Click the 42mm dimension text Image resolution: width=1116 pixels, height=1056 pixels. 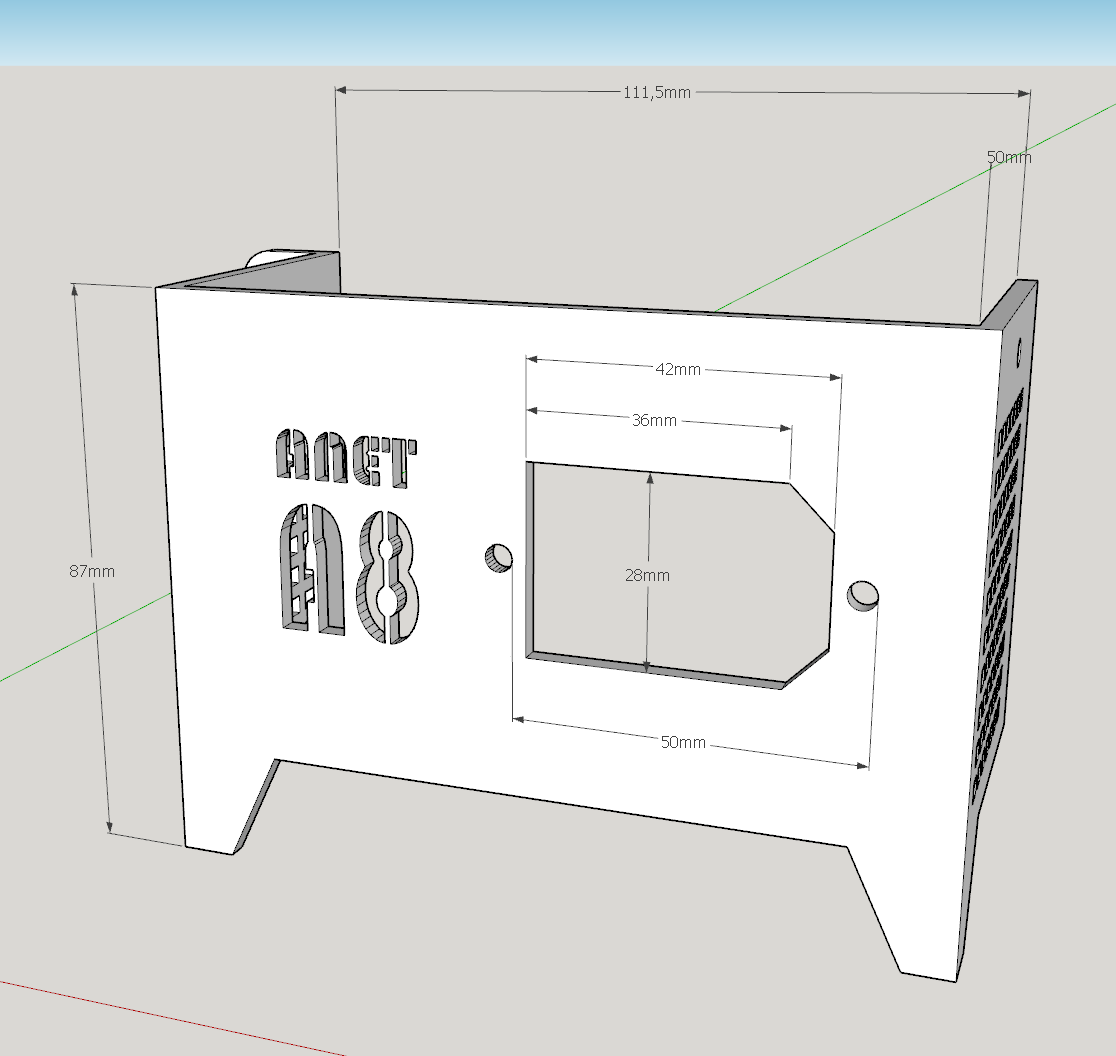(x=678, y=369)
